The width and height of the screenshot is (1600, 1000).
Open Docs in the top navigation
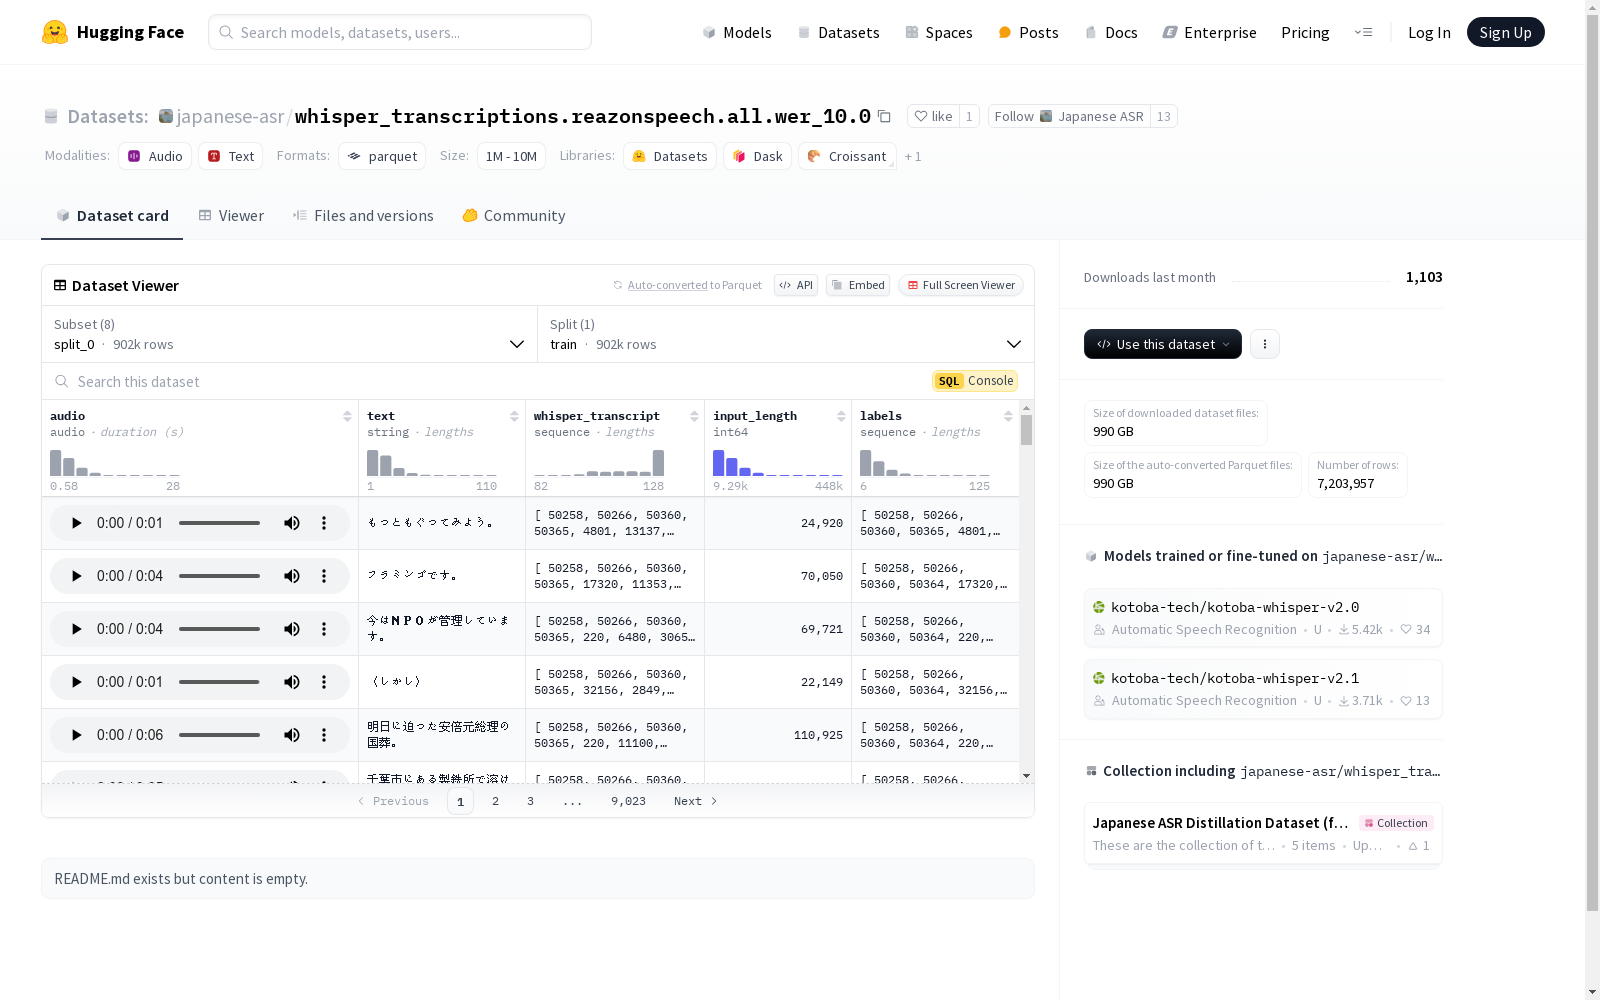1111,33
